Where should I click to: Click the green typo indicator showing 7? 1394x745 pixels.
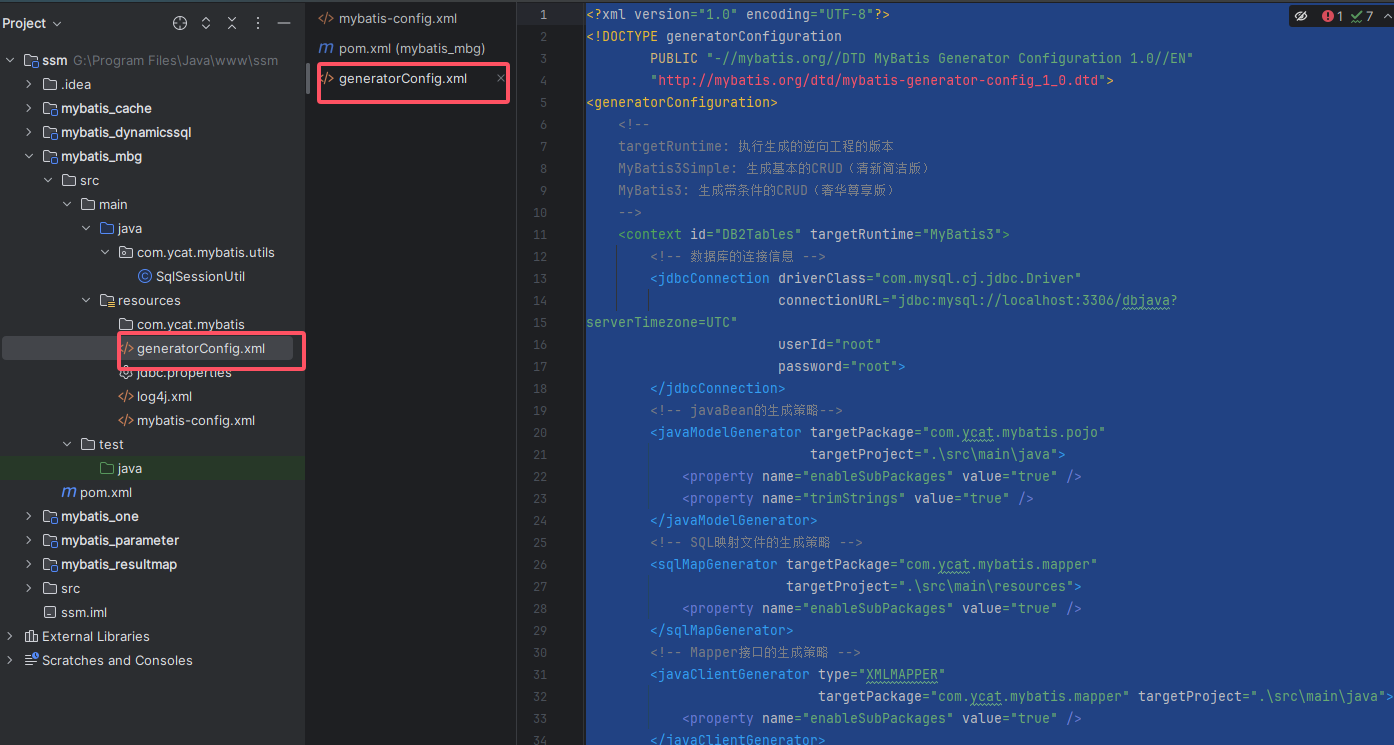[x=1362, y=16]
